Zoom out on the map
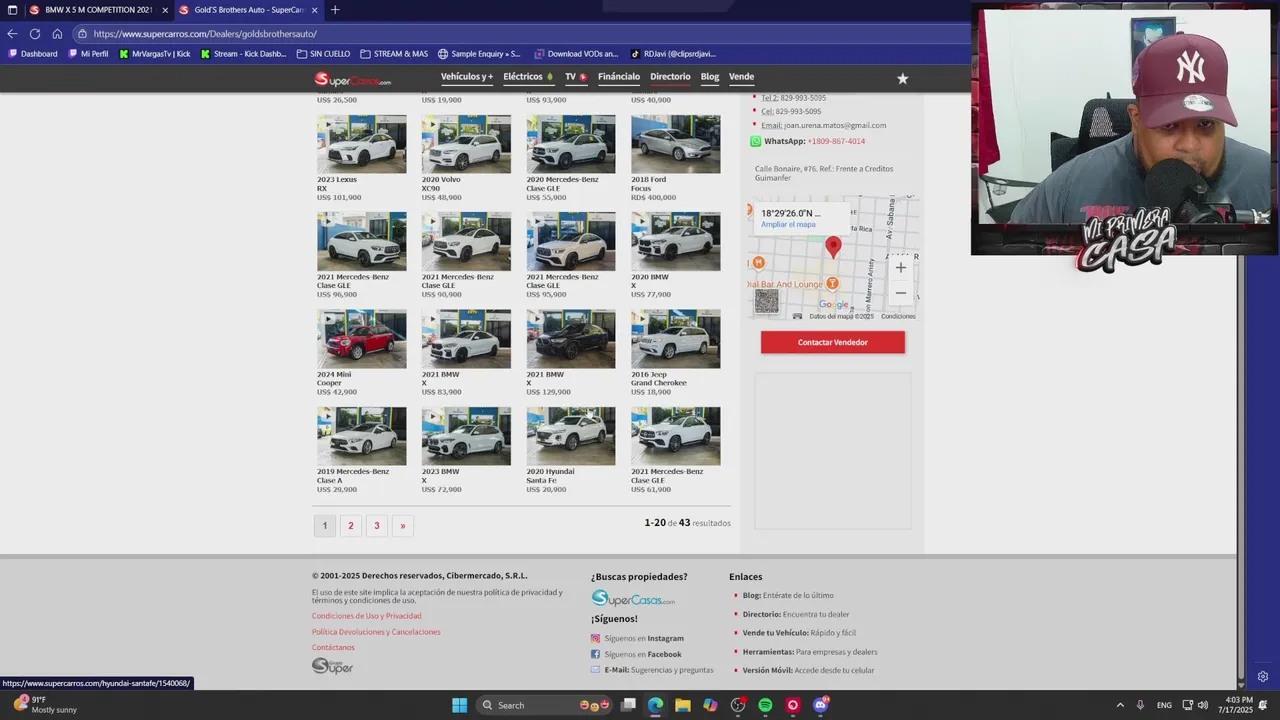 click(x=900, y=293)
